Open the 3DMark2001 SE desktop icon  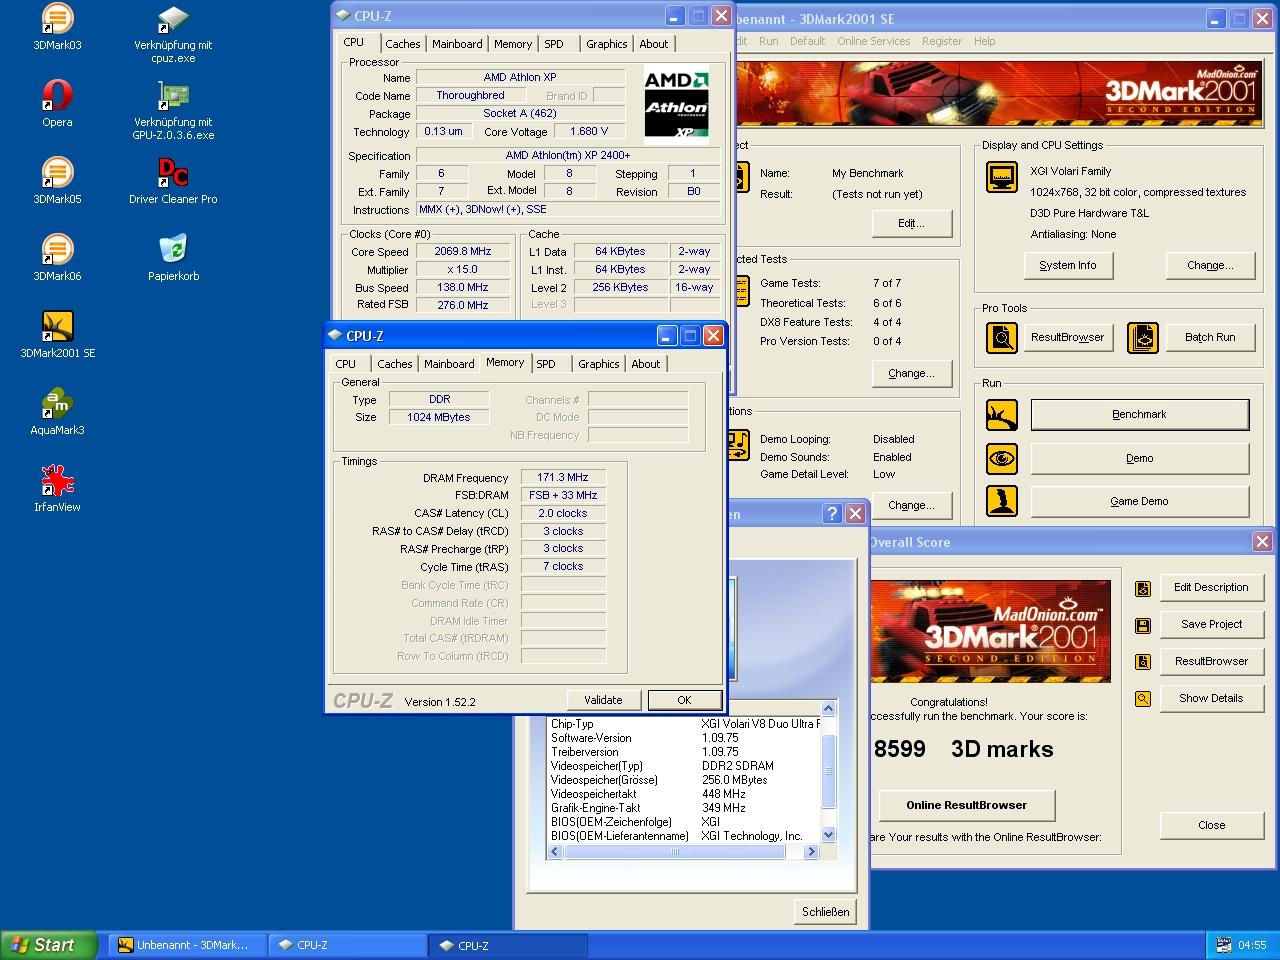[57, 334]
